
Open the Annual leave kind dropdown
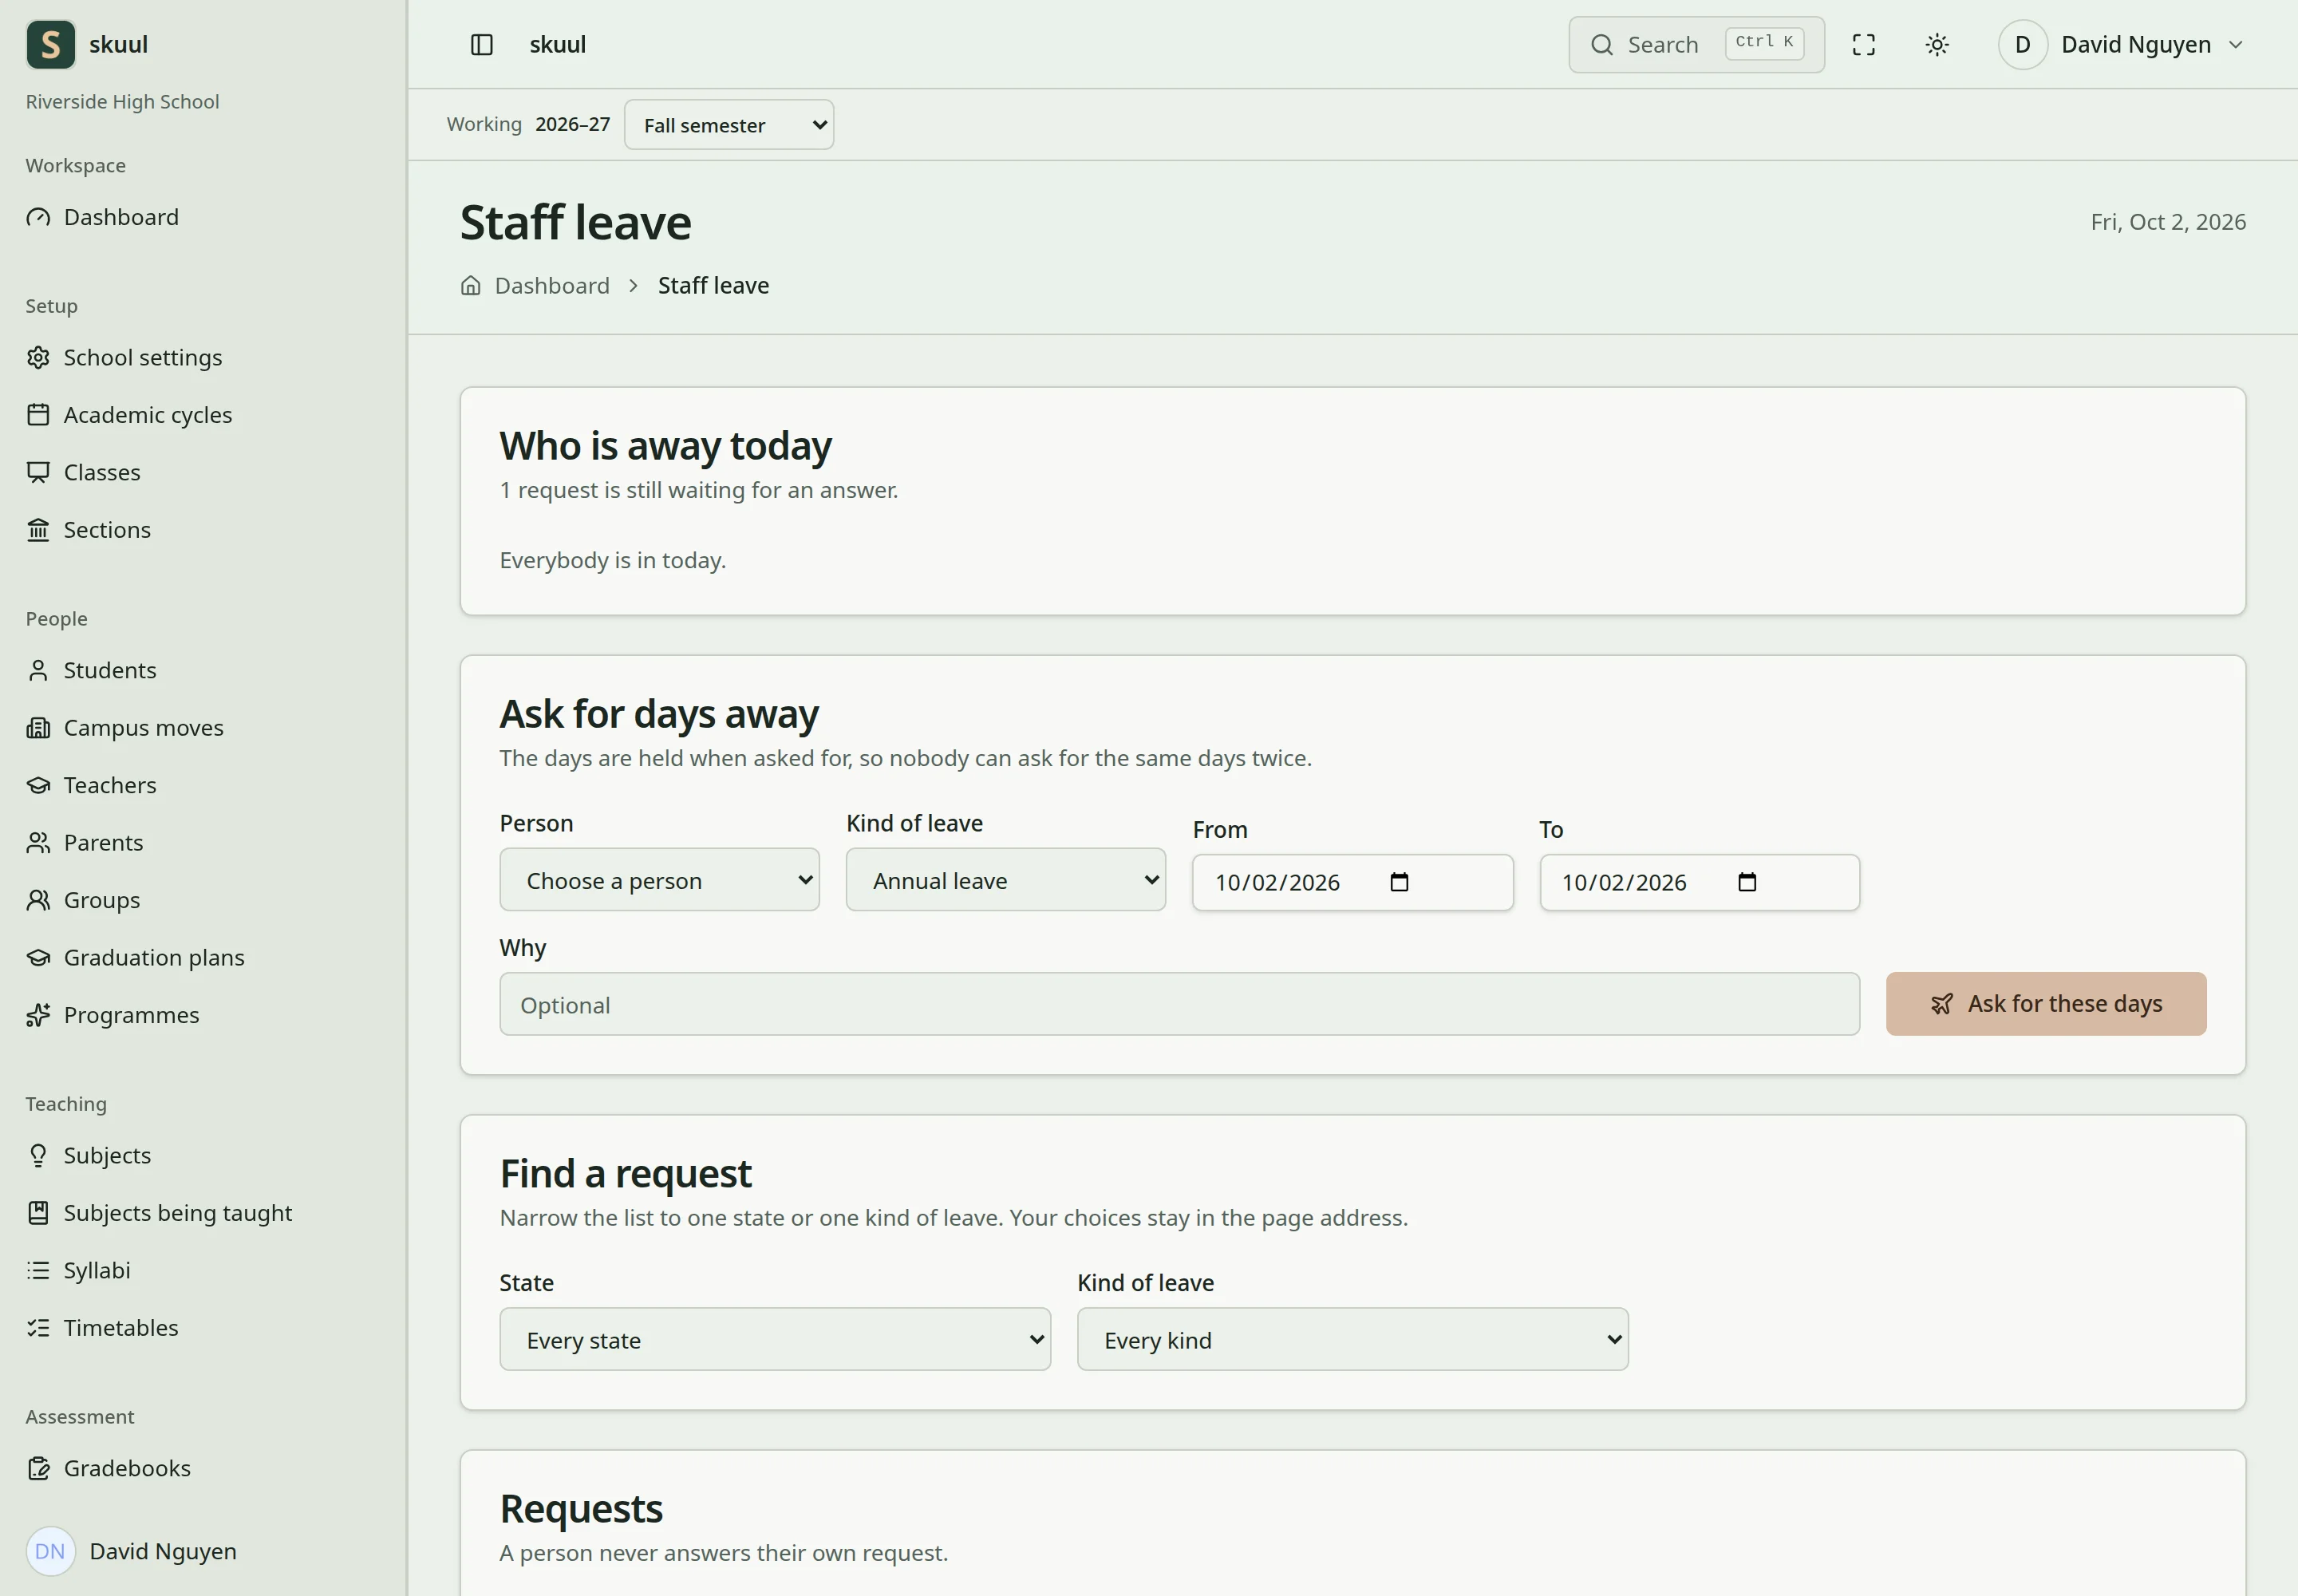tap(1006, 880)
